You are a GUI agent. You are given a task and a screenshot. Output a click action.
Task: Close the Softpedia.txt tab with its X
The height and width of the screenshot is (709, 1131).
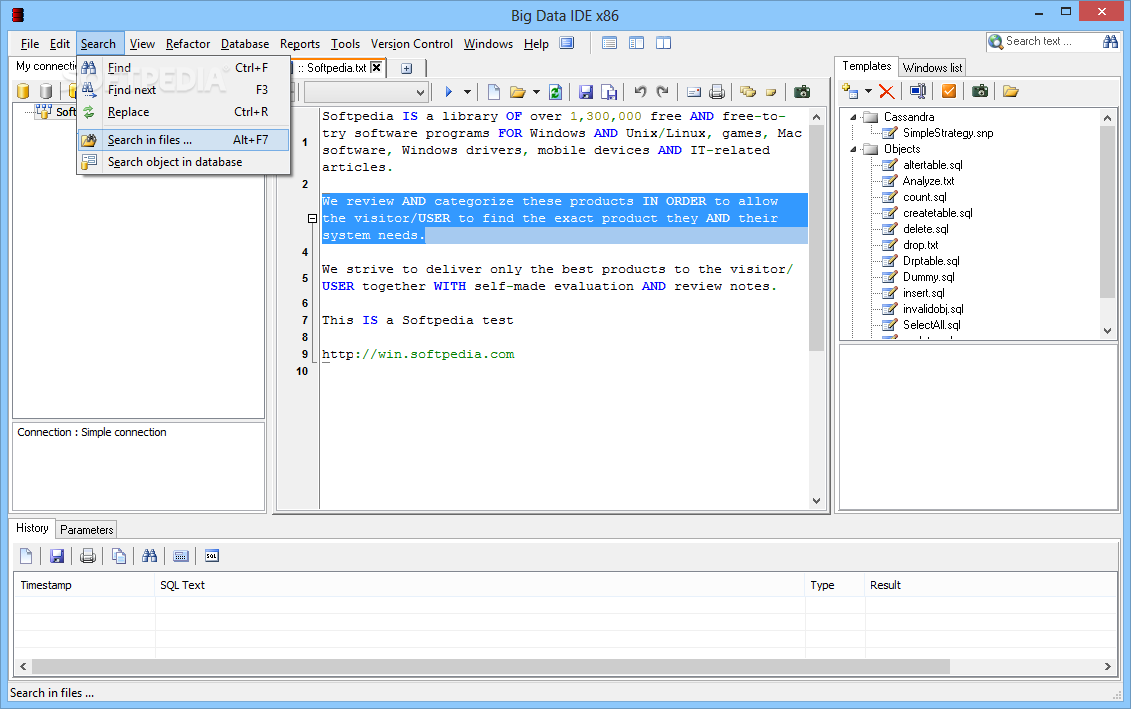click(x=376, y=68)
